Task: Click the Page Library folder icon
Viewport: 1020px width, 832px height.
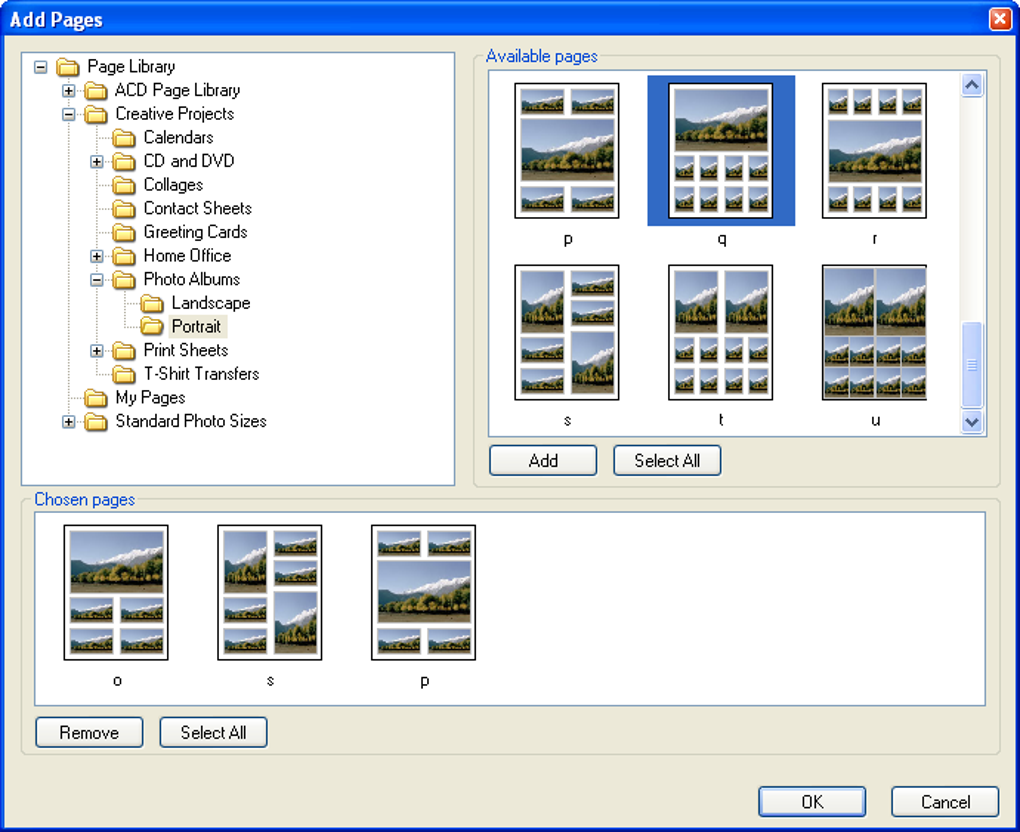Action: 68,67
